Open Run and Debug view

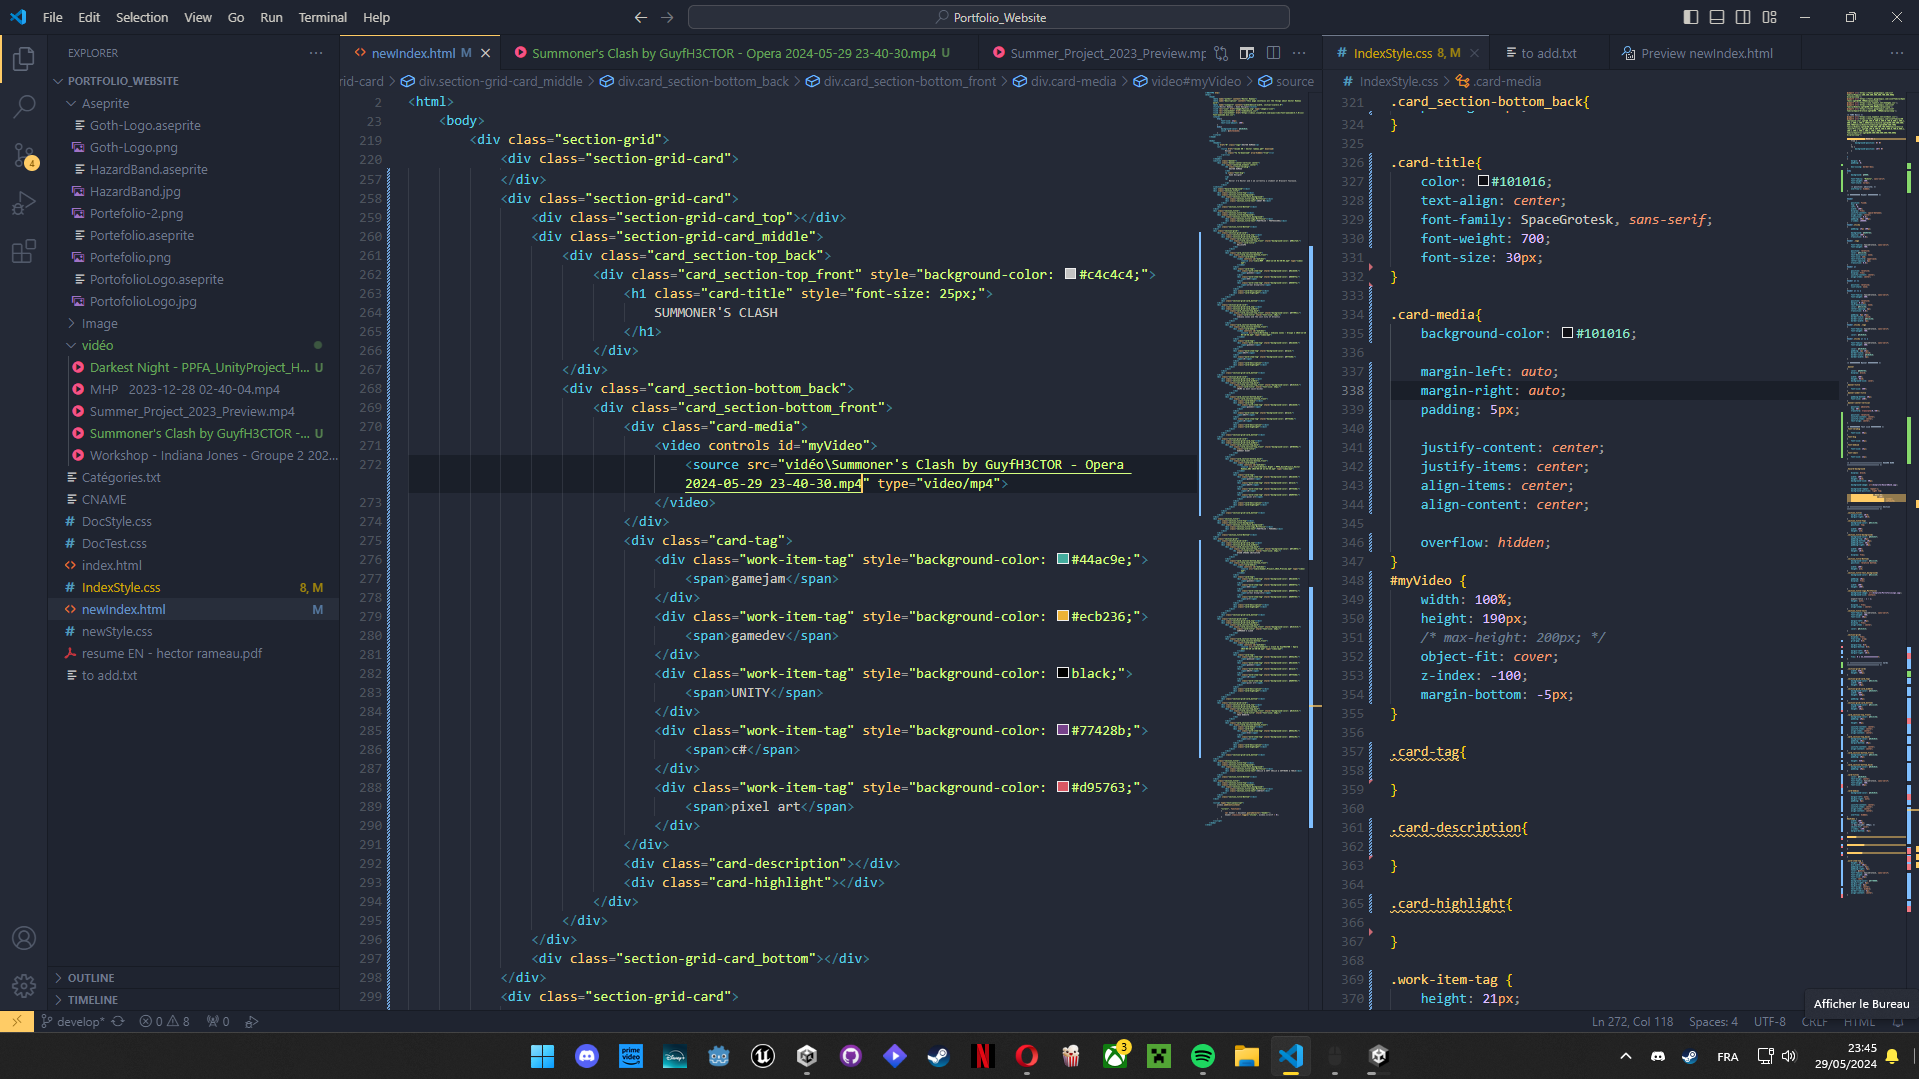pyautogui.click(x=24, y=203)
